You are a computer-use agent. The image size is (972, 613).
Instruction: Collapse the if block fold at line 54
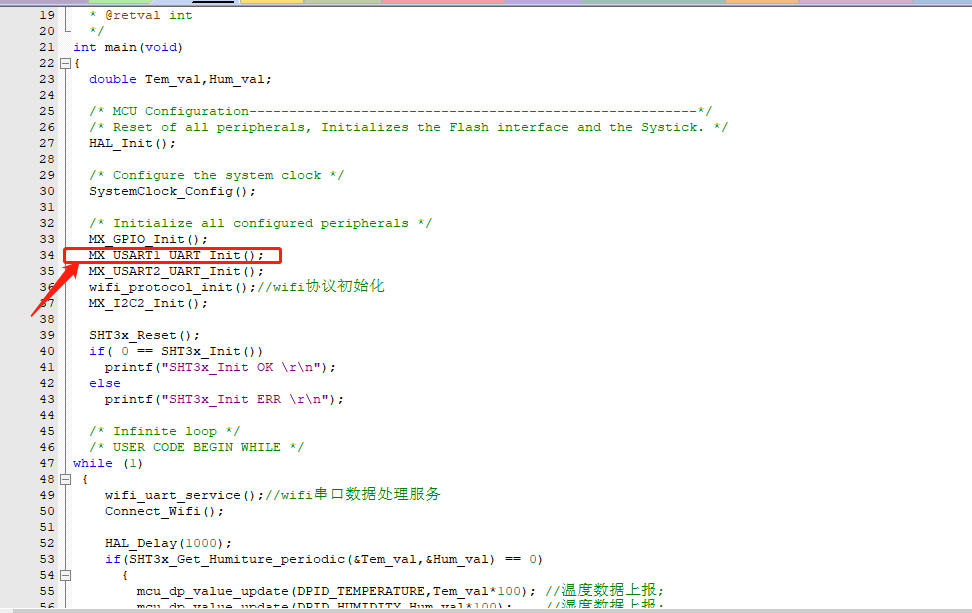[65, 575]
